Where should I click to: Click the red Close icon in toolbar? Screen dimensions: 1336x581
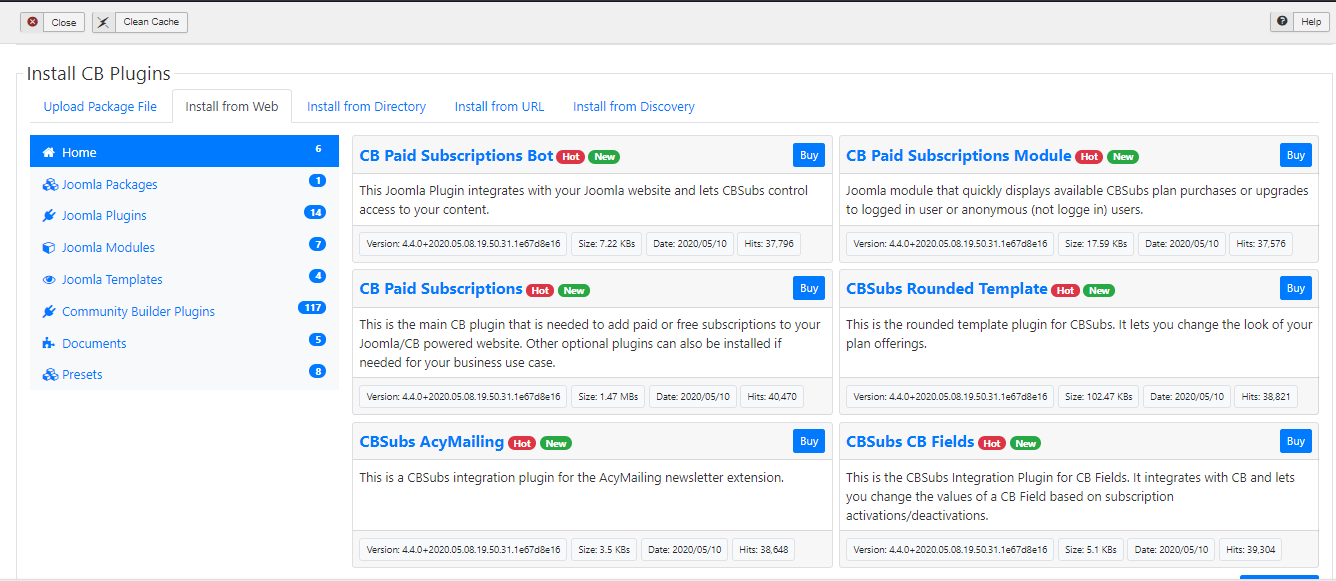coord(33,22)
